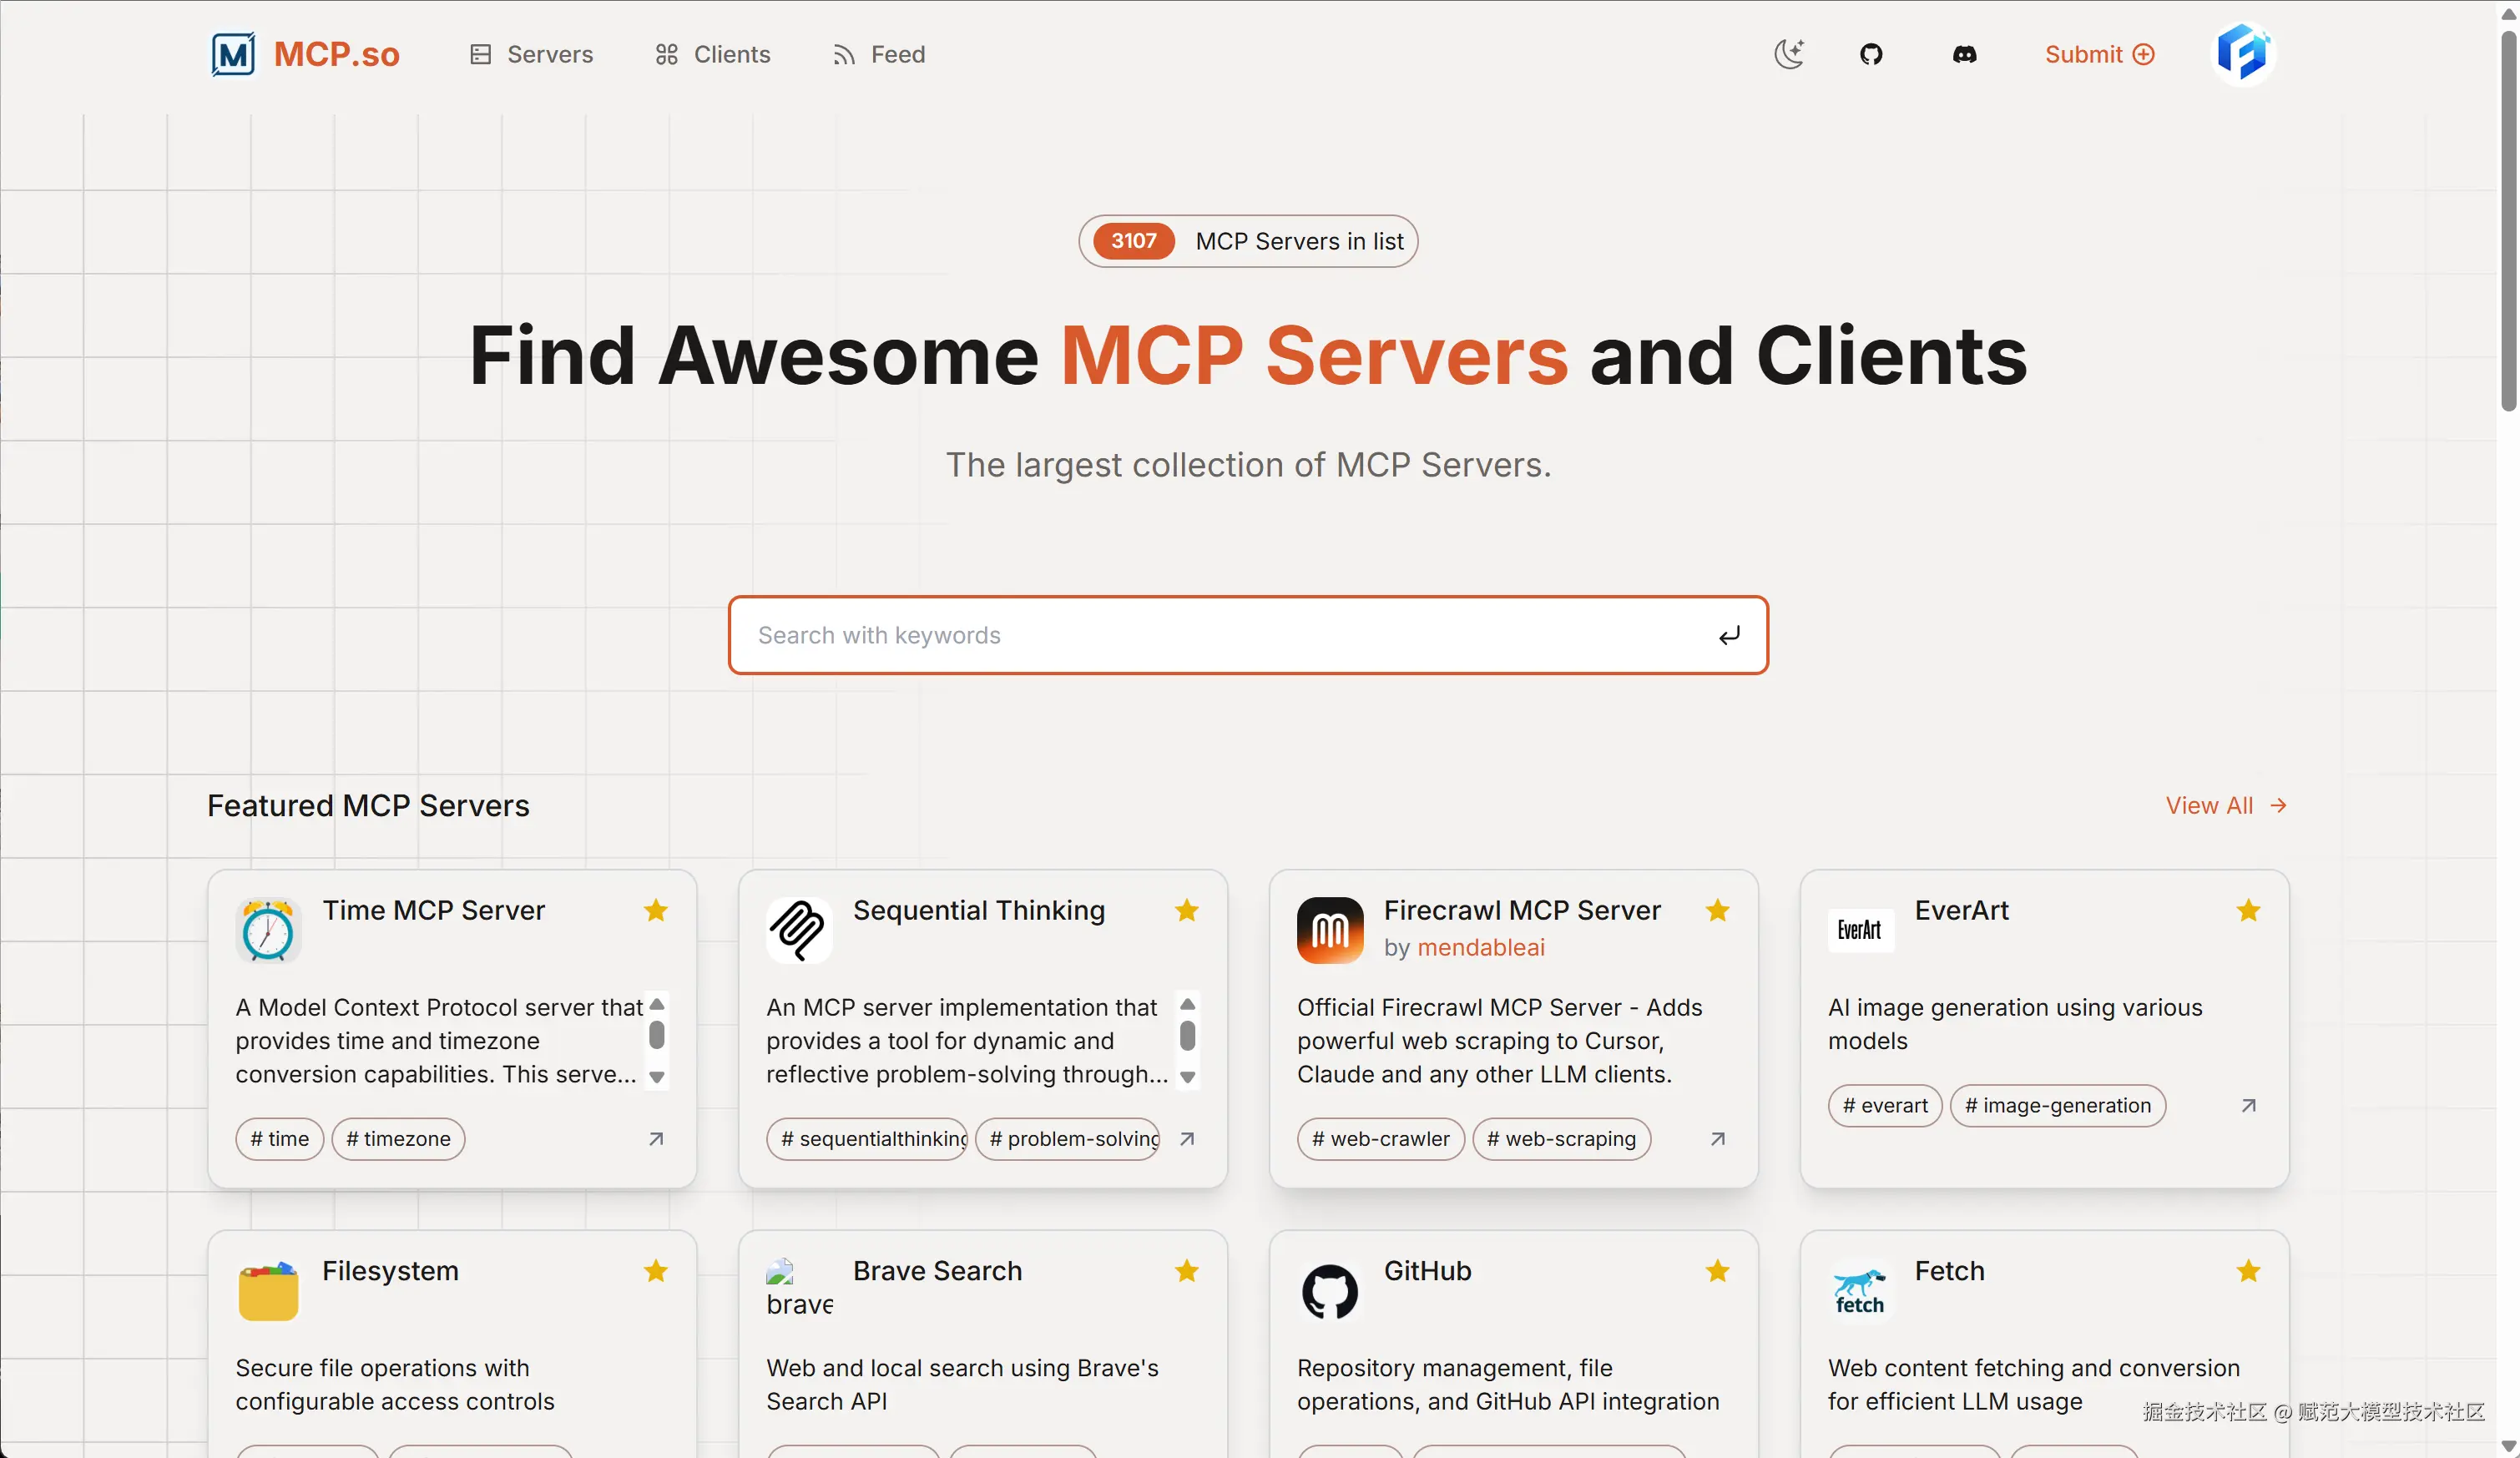Click the star on Time MCP Server card
2520x1458 pixels.
click(656, 910)
